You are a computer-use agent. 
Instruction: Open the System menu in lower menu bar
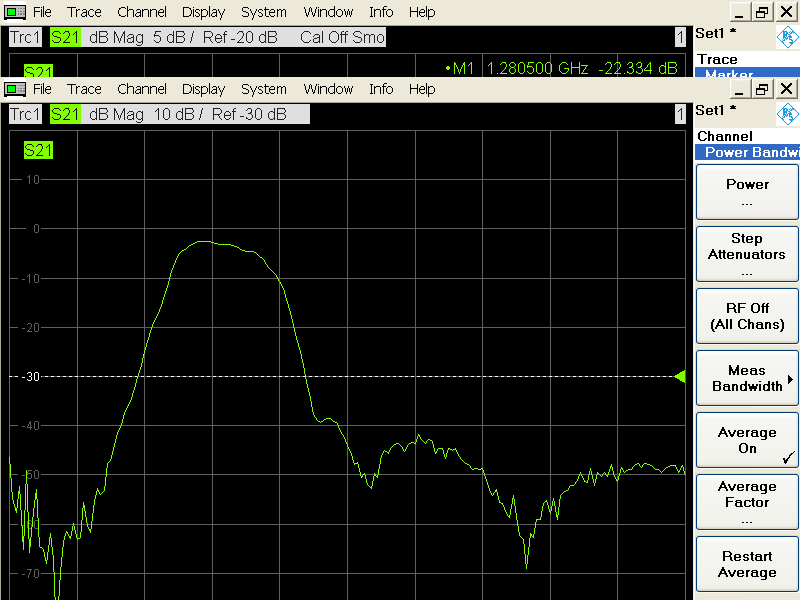point(264,89)
